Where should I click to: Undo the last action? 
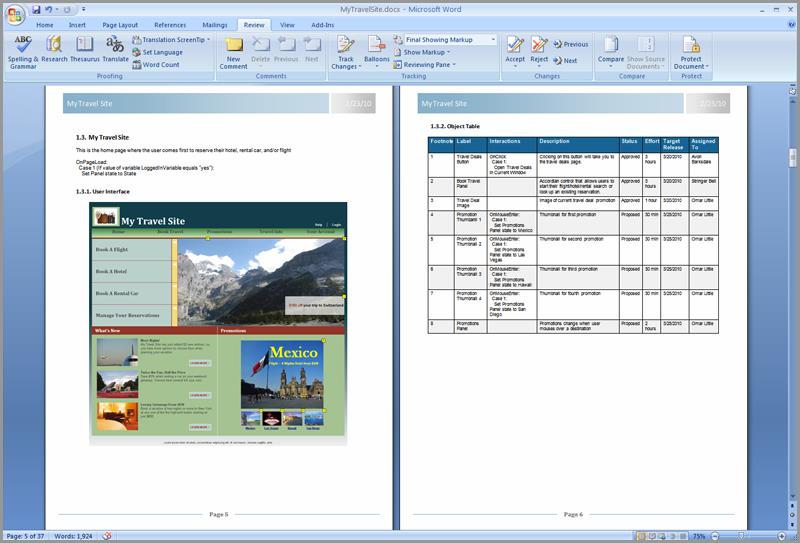(48, 10)
